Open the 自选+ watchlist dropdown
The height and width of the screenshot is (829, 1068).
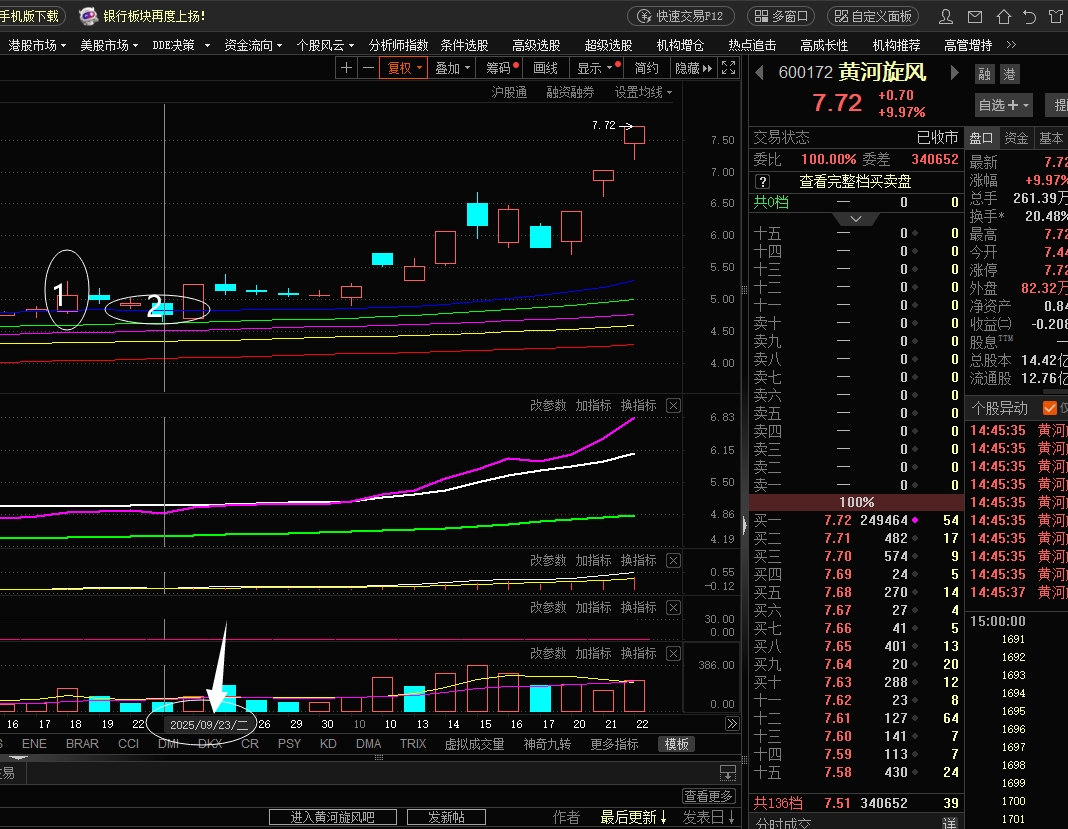pyautogui.click(x=1004, y=105)
